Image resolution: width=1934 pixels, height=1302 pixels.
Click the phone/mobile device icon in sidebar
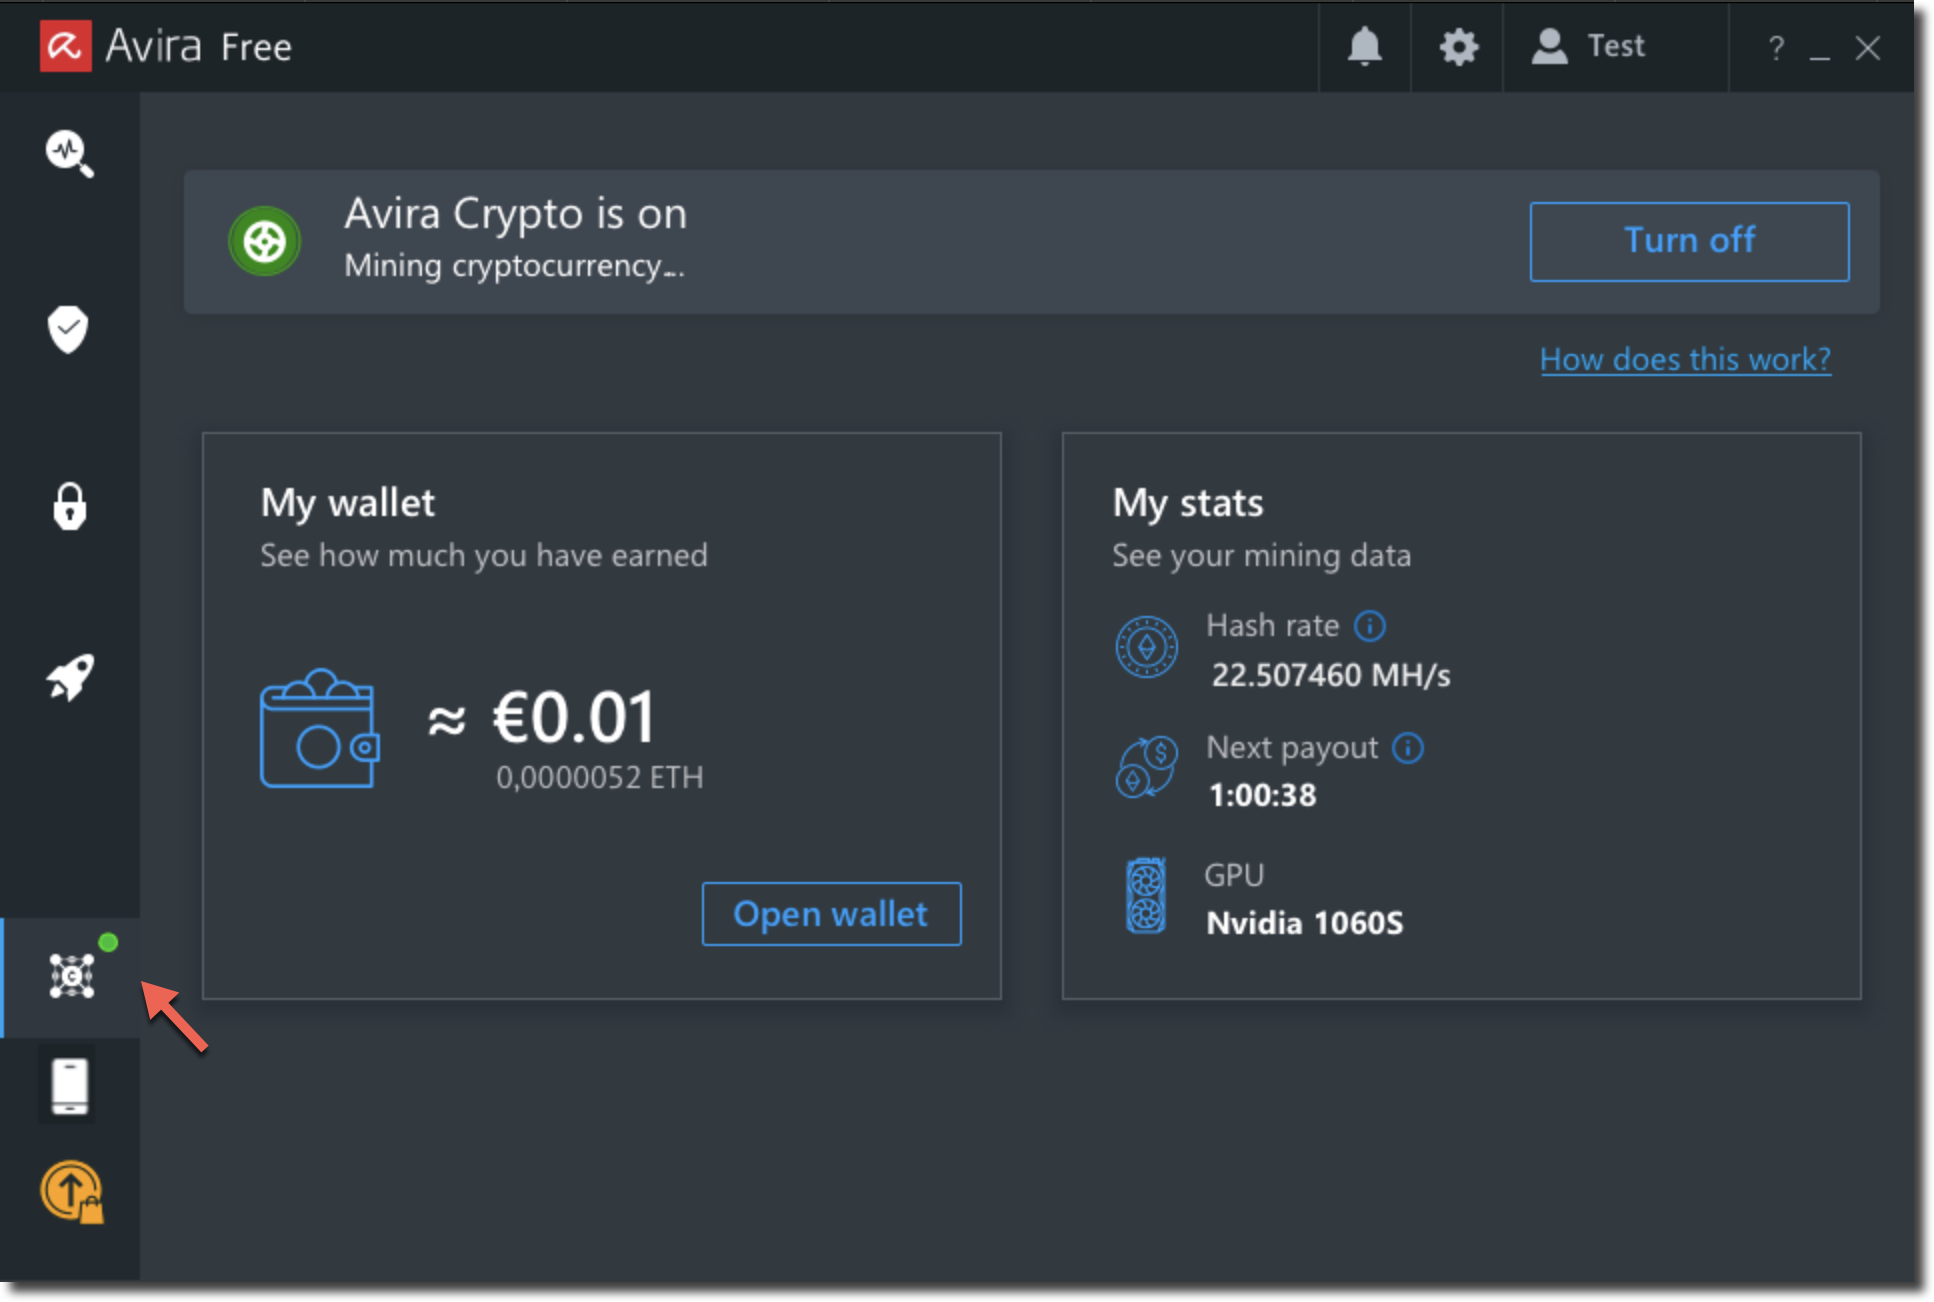(x=70, y=1085)
